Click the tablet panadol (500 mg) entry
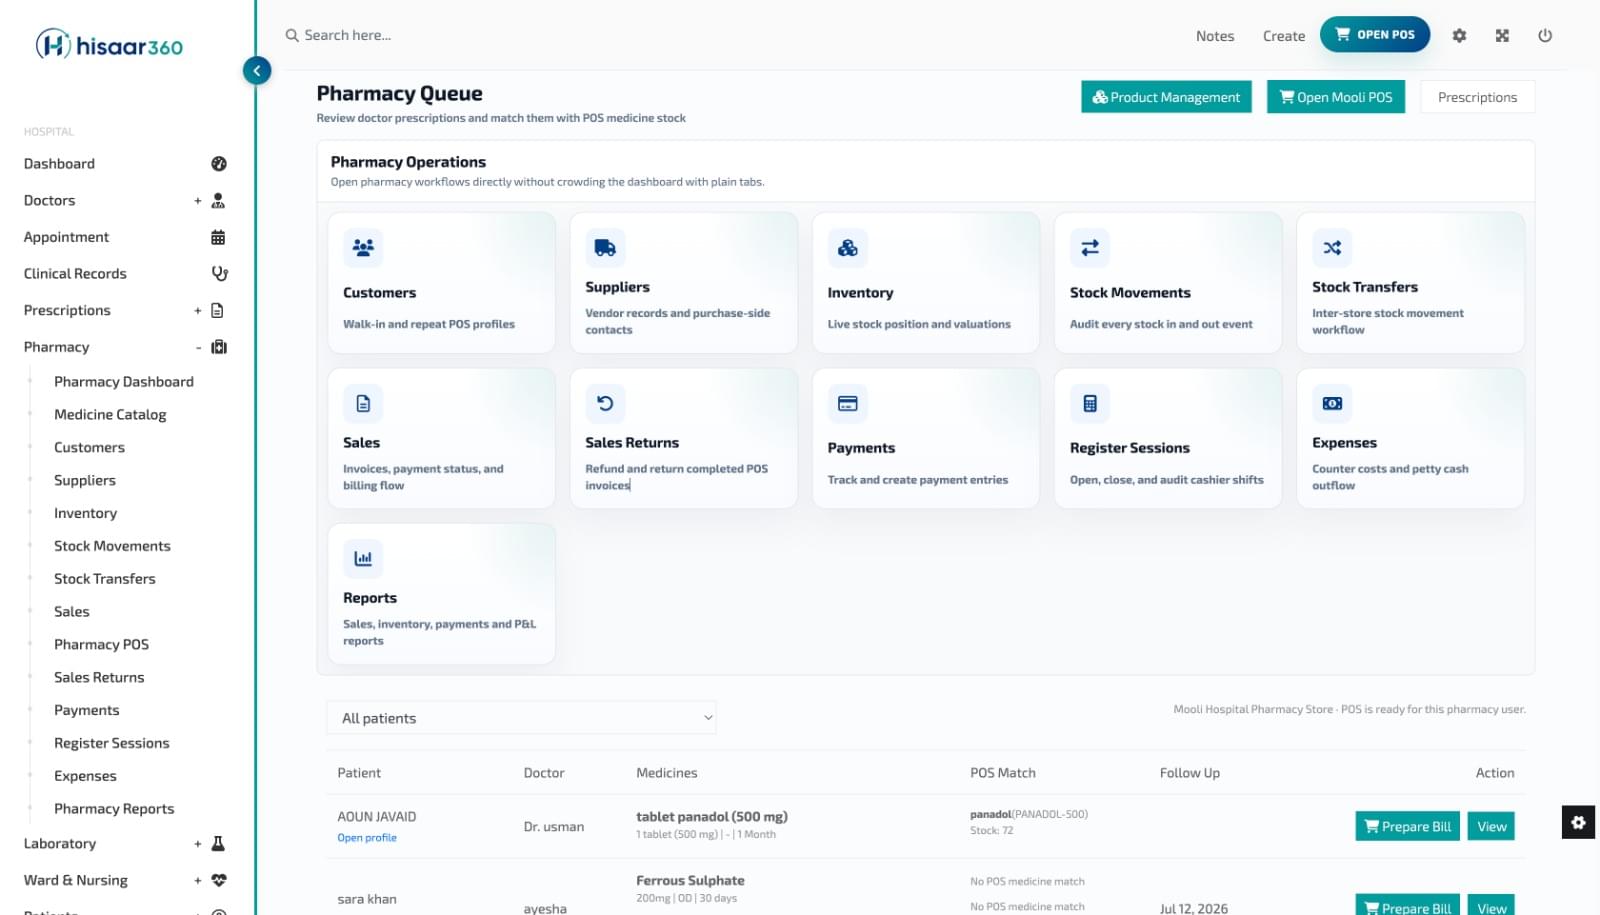 point(712,817)
